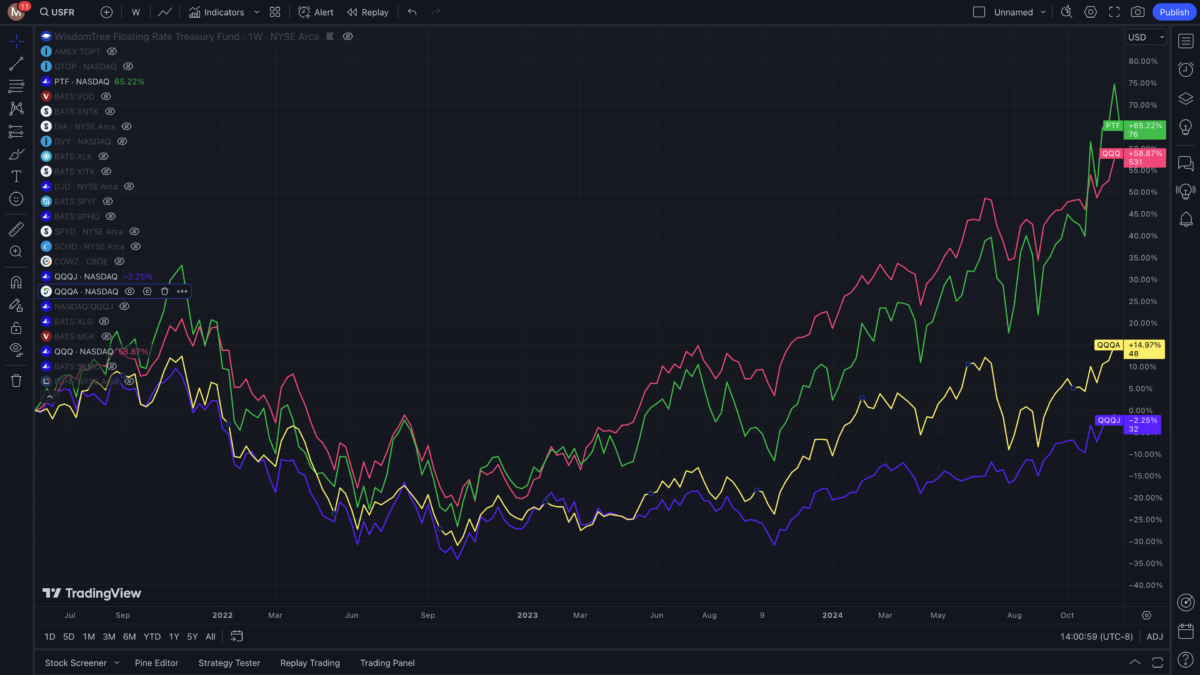Start bar Replay
The height and width of the screenshot is (675, 1200).
point(367,12)
